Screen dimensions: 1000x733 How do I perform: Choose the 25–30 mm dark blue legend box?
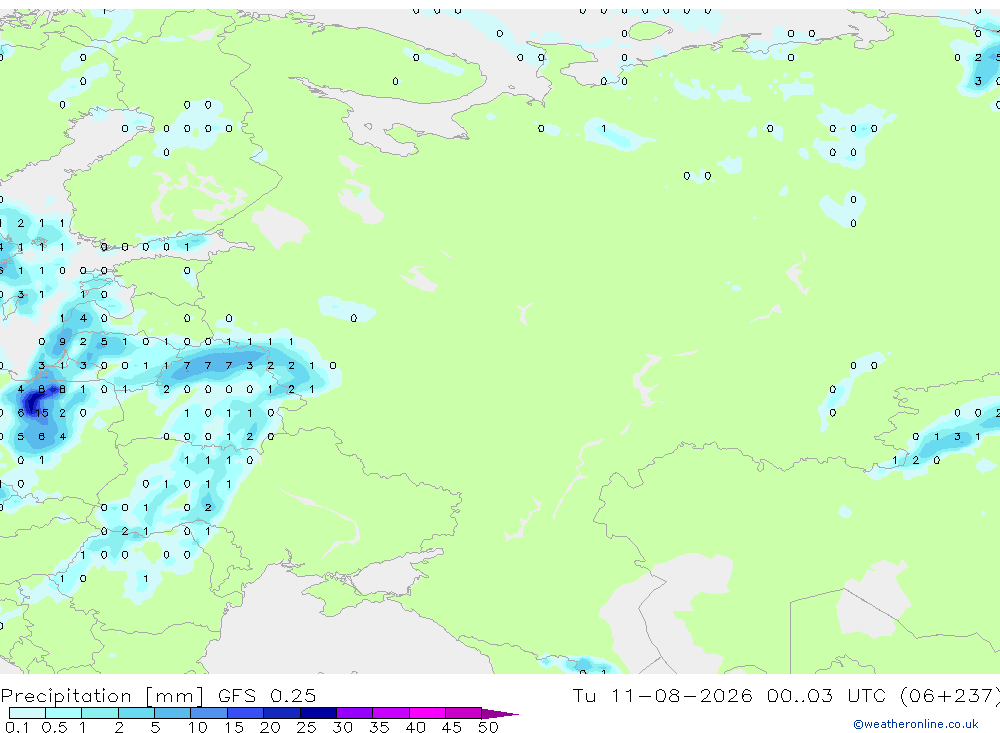click(318, 713)
